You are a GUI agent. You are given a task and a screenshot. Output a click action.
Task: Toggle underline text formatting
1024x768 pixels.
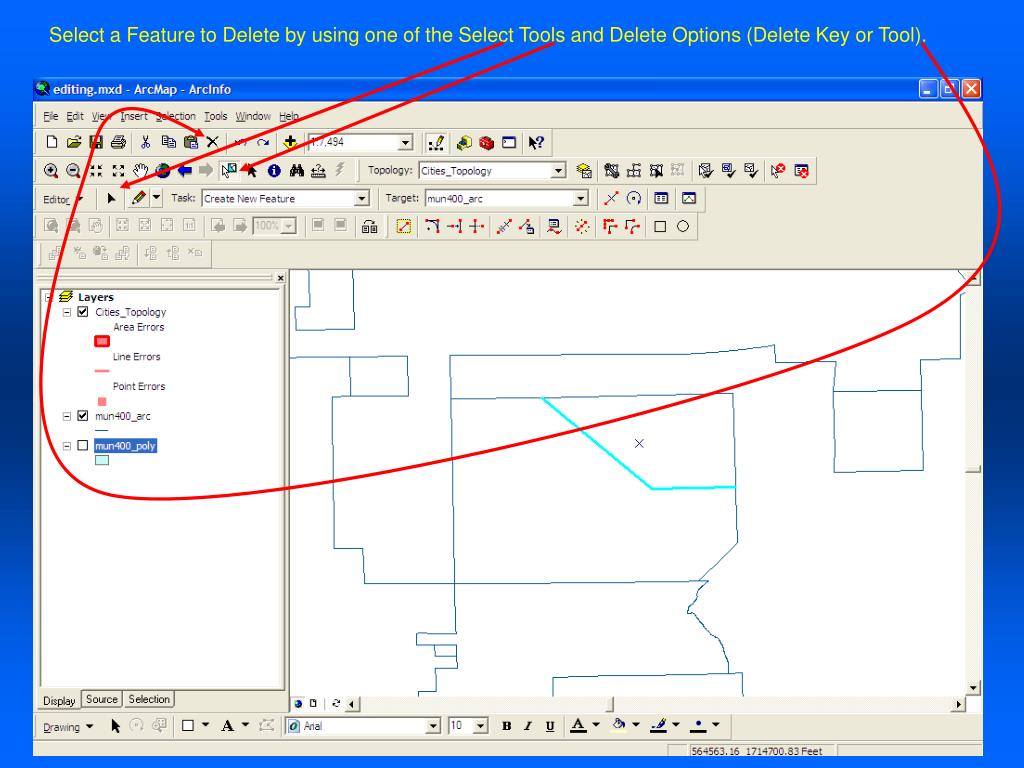550,726
